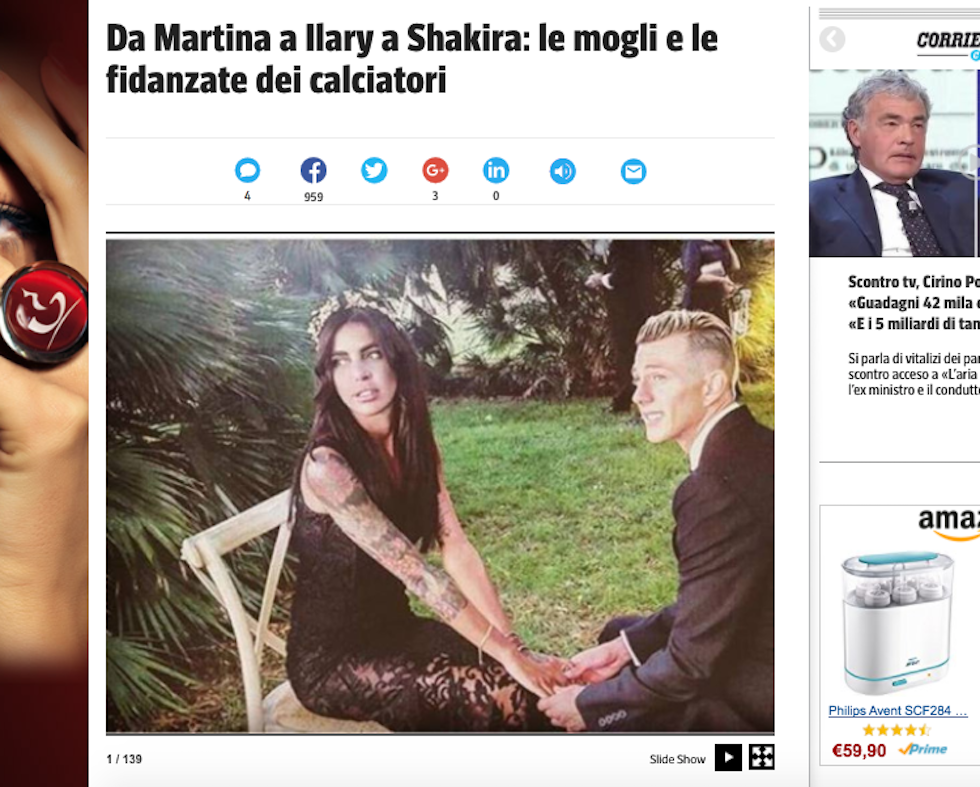This screenshot has height=787, width=980.
Task: Open the comments speech bubble icon
Action: pyautogui.click(x=248, y=170)
